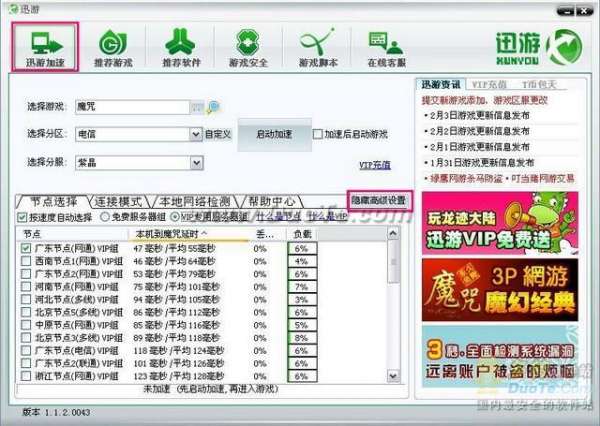Open the 迅游资讯 news tab
600x426 pixels.
pyautogui.click(x=441, y=85)
